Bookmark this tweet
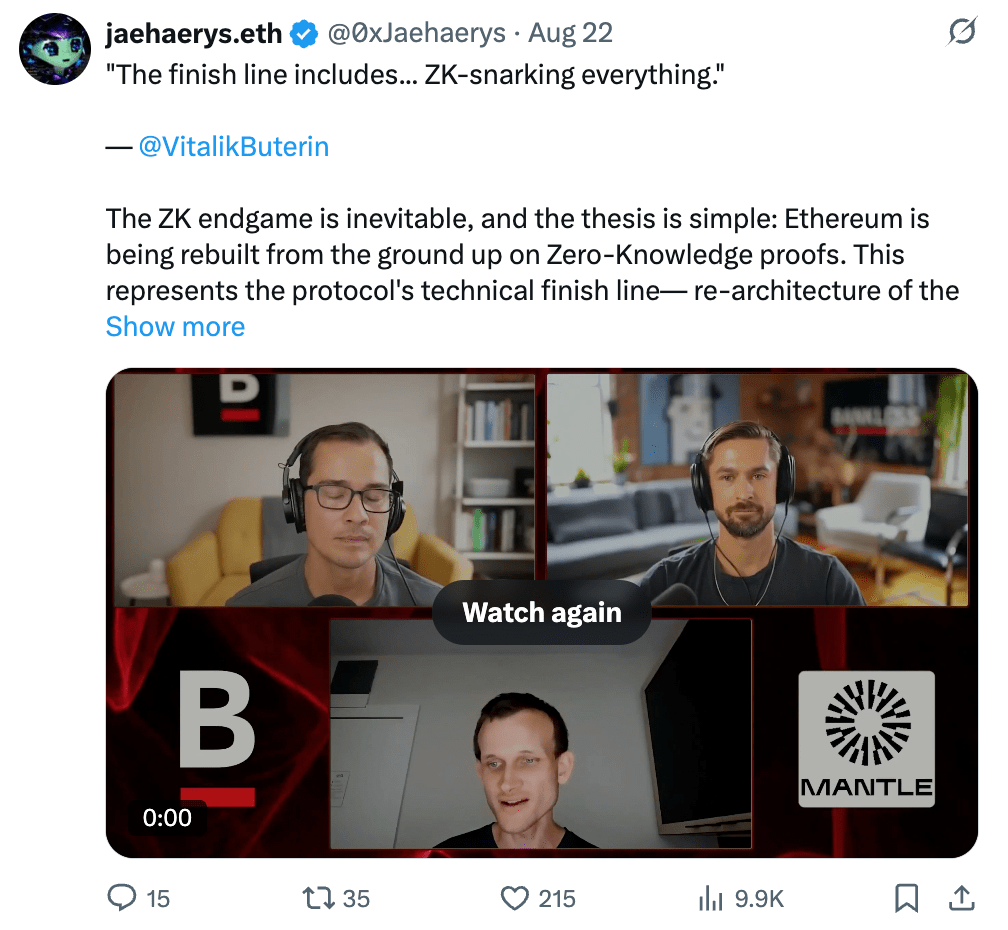The width and height of the screenshot is (1008, 930). point(906,898)
